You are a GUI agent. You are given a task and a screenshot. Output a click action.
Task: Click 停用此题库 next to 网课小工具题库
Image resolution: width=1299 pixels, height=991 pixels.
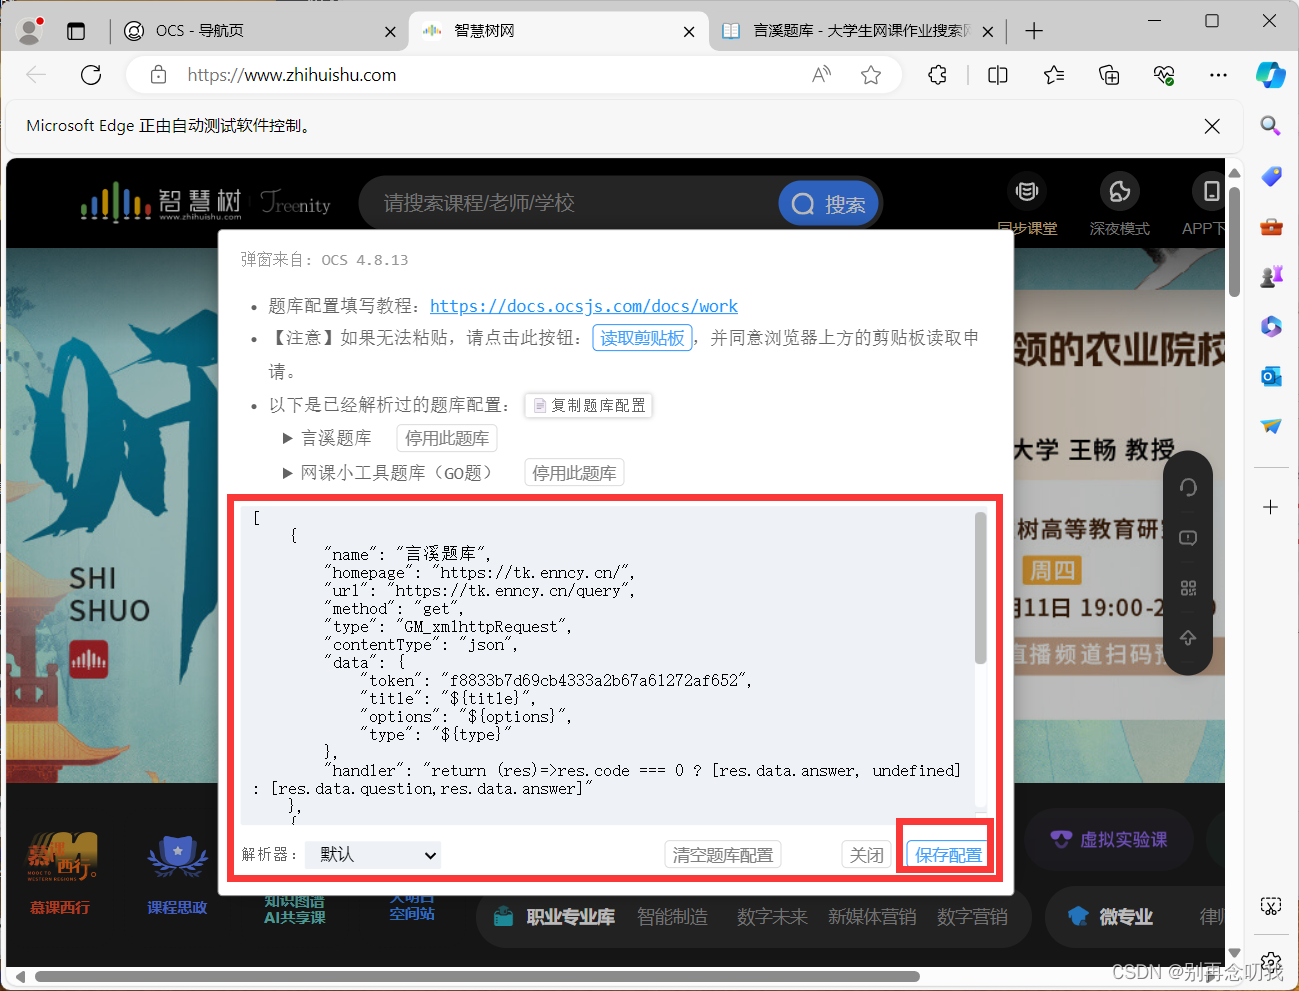[574, 473]
